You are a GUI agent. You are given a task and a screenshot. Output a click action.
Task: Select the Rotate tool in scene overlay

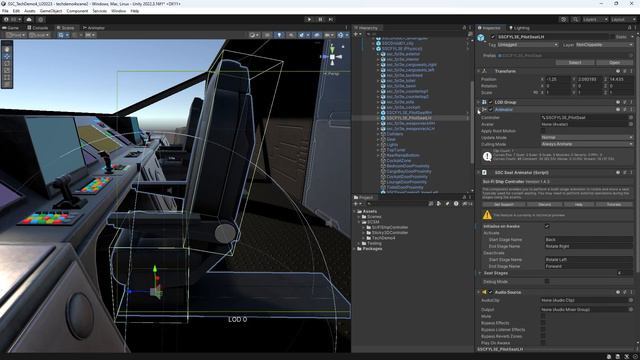tap(7, 63)
